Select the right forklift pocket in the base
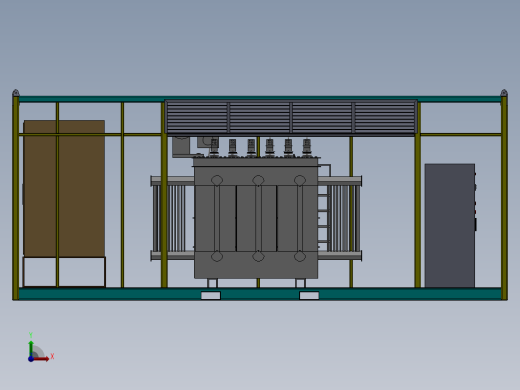Image resolution: width=520 pixels, height=390 pixels. point(309,295)
